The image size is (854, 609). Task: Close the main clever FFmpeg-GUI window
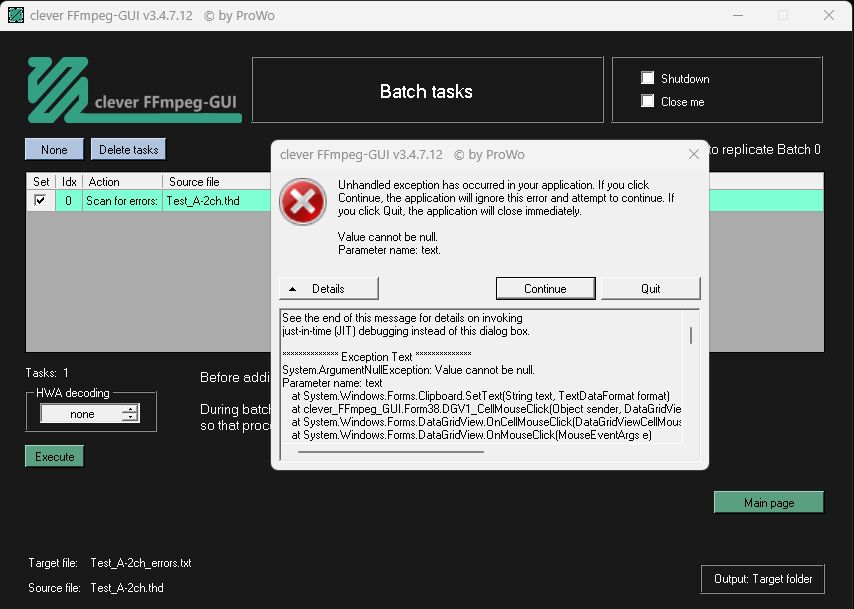pyautogui.click(x=829, y=15)
